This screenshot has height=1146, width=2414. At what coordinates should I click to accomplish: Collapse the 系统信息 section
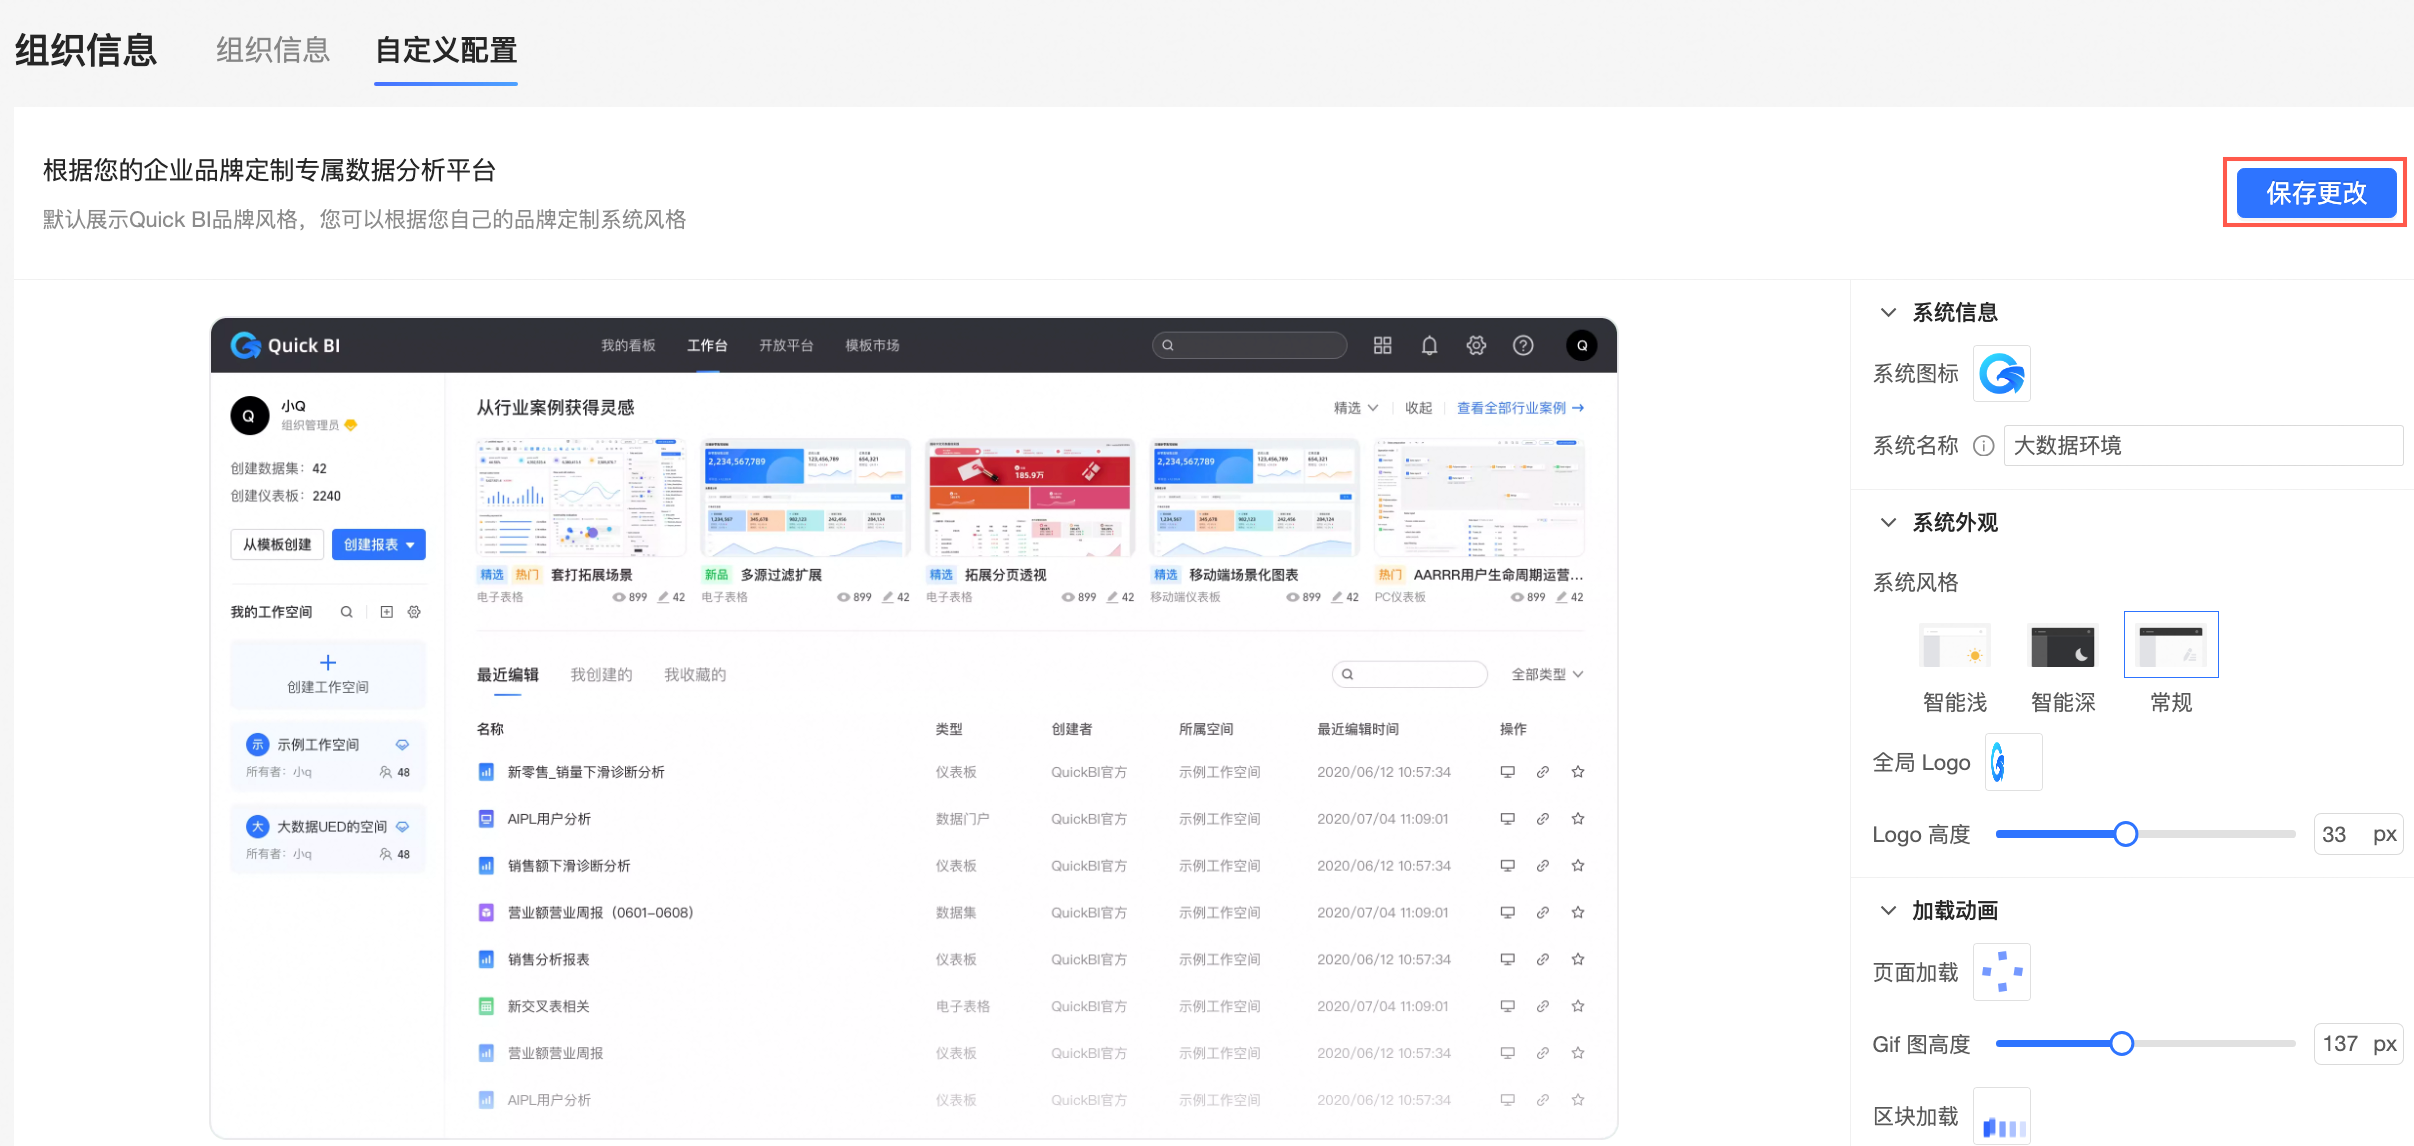point(1888,312)
